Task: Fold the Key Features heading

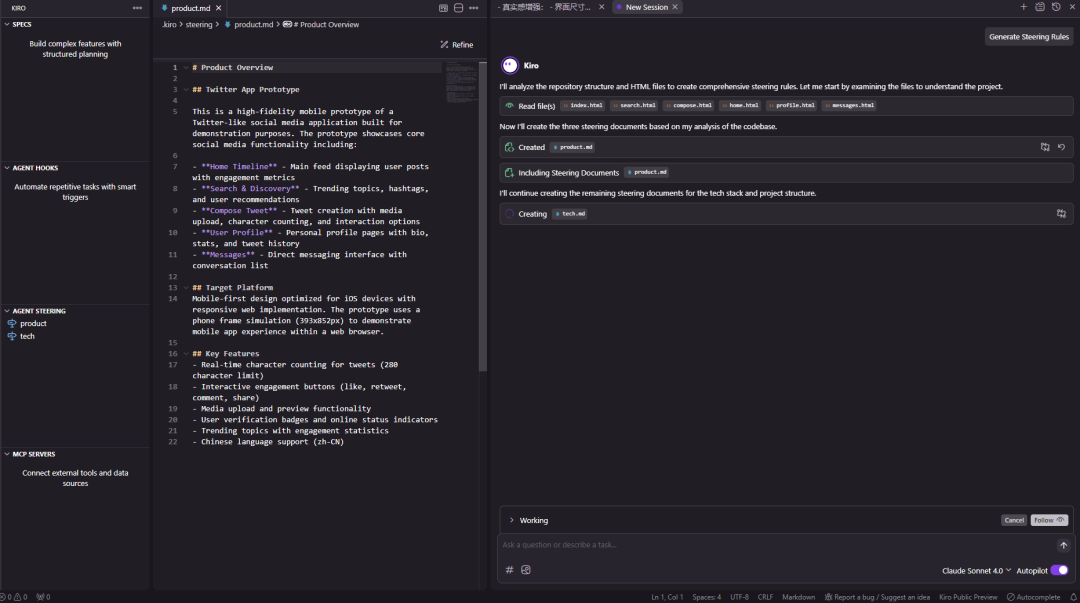Action: click(x=186, y=354)
